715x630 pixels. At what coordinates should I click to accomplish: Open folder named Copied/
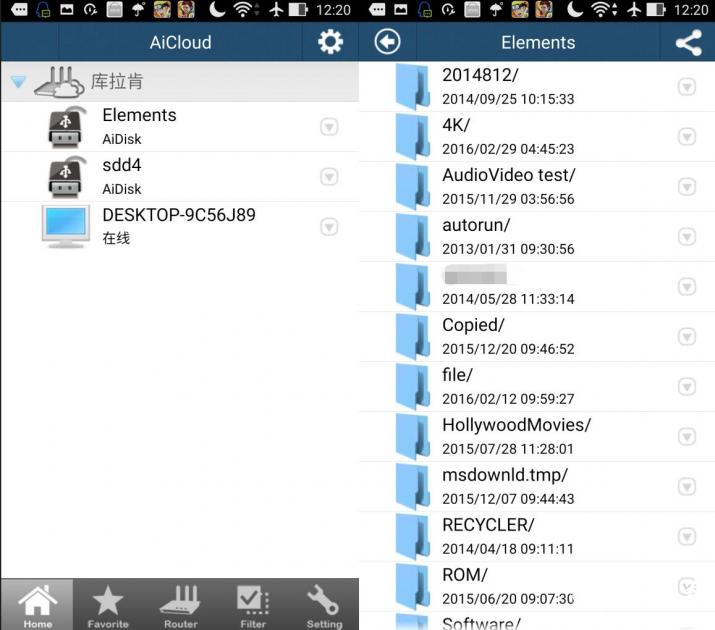point(537,337)
